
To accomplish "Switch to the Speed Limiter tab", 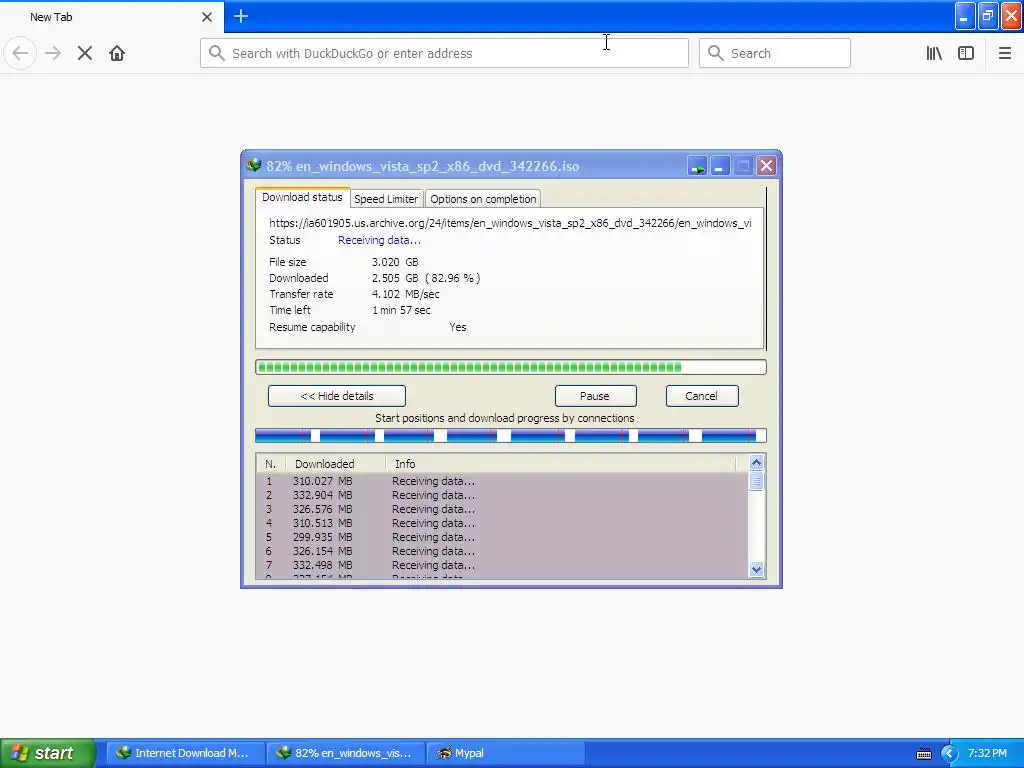I will (x=386, y=199).
